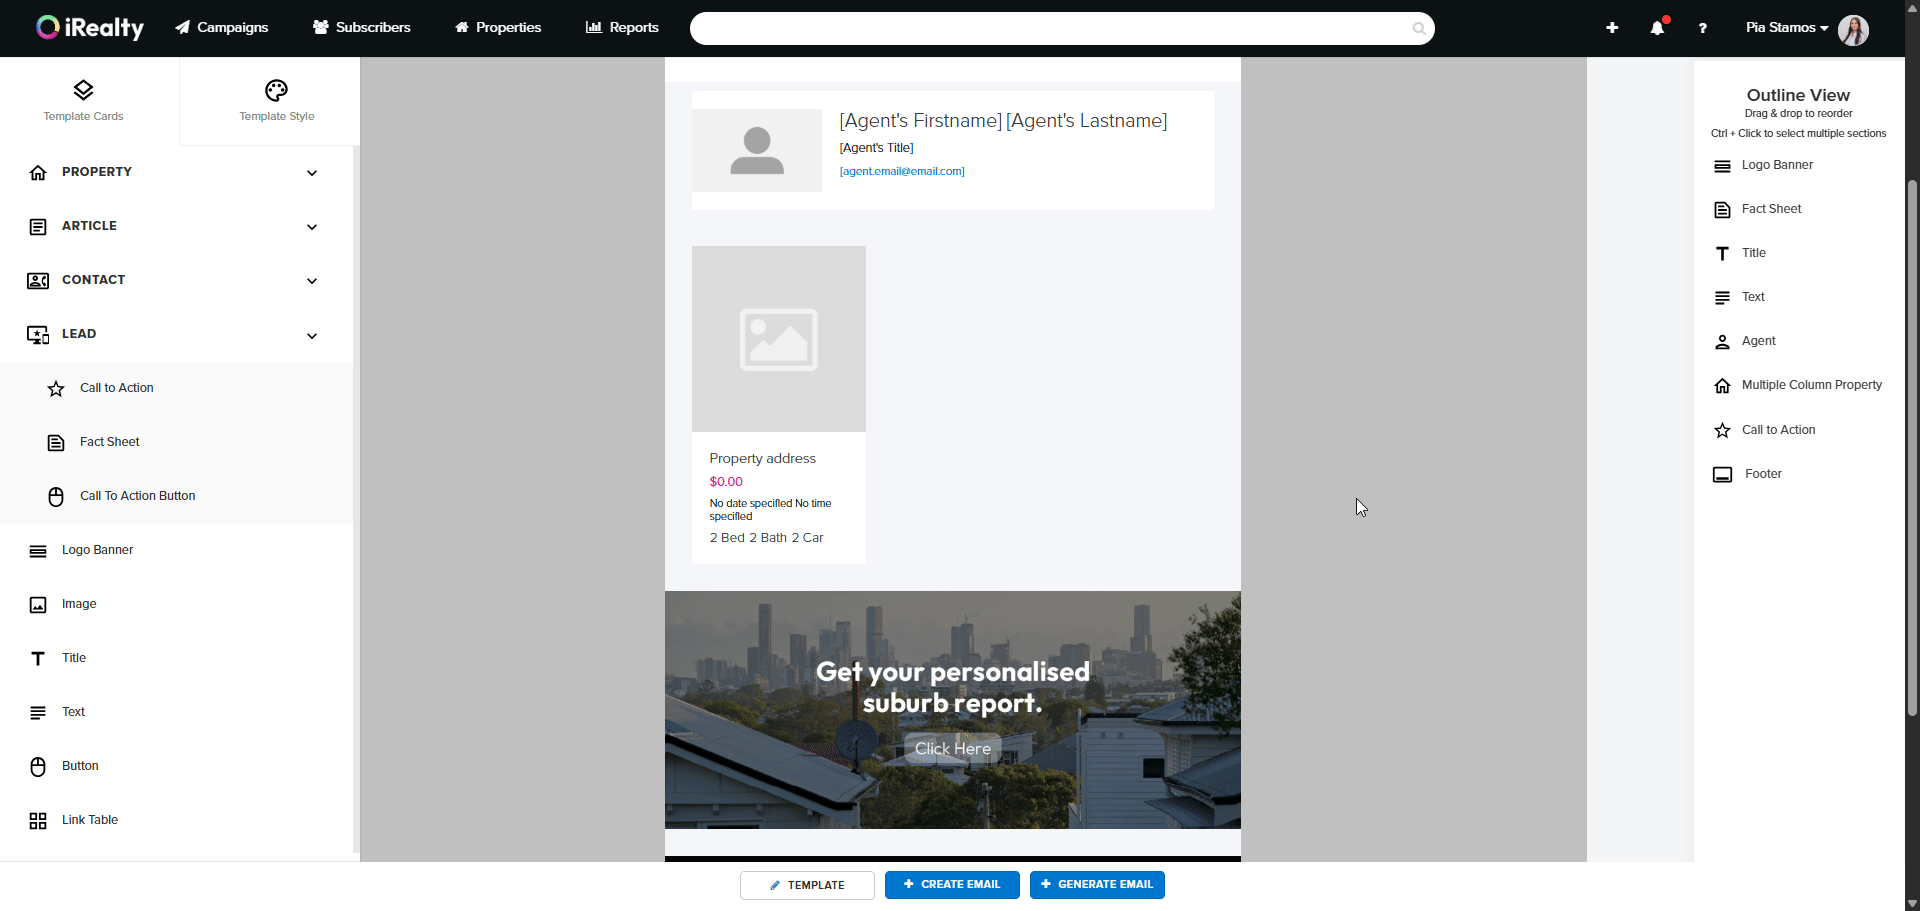Click the plus icon in top bar

click(x=1612, y=28)
